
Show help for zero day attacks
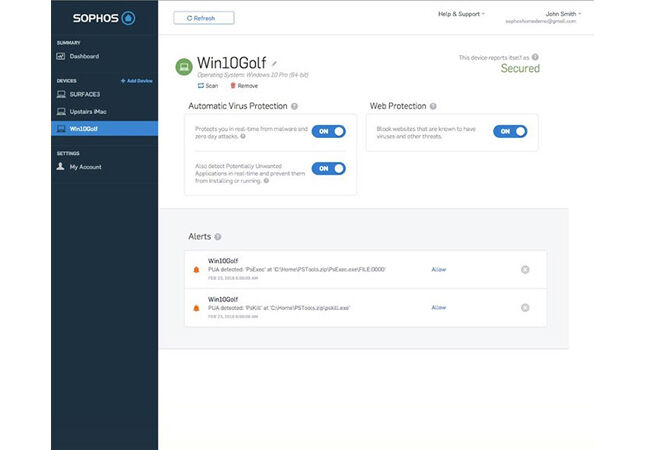click(x=243, y=136)
